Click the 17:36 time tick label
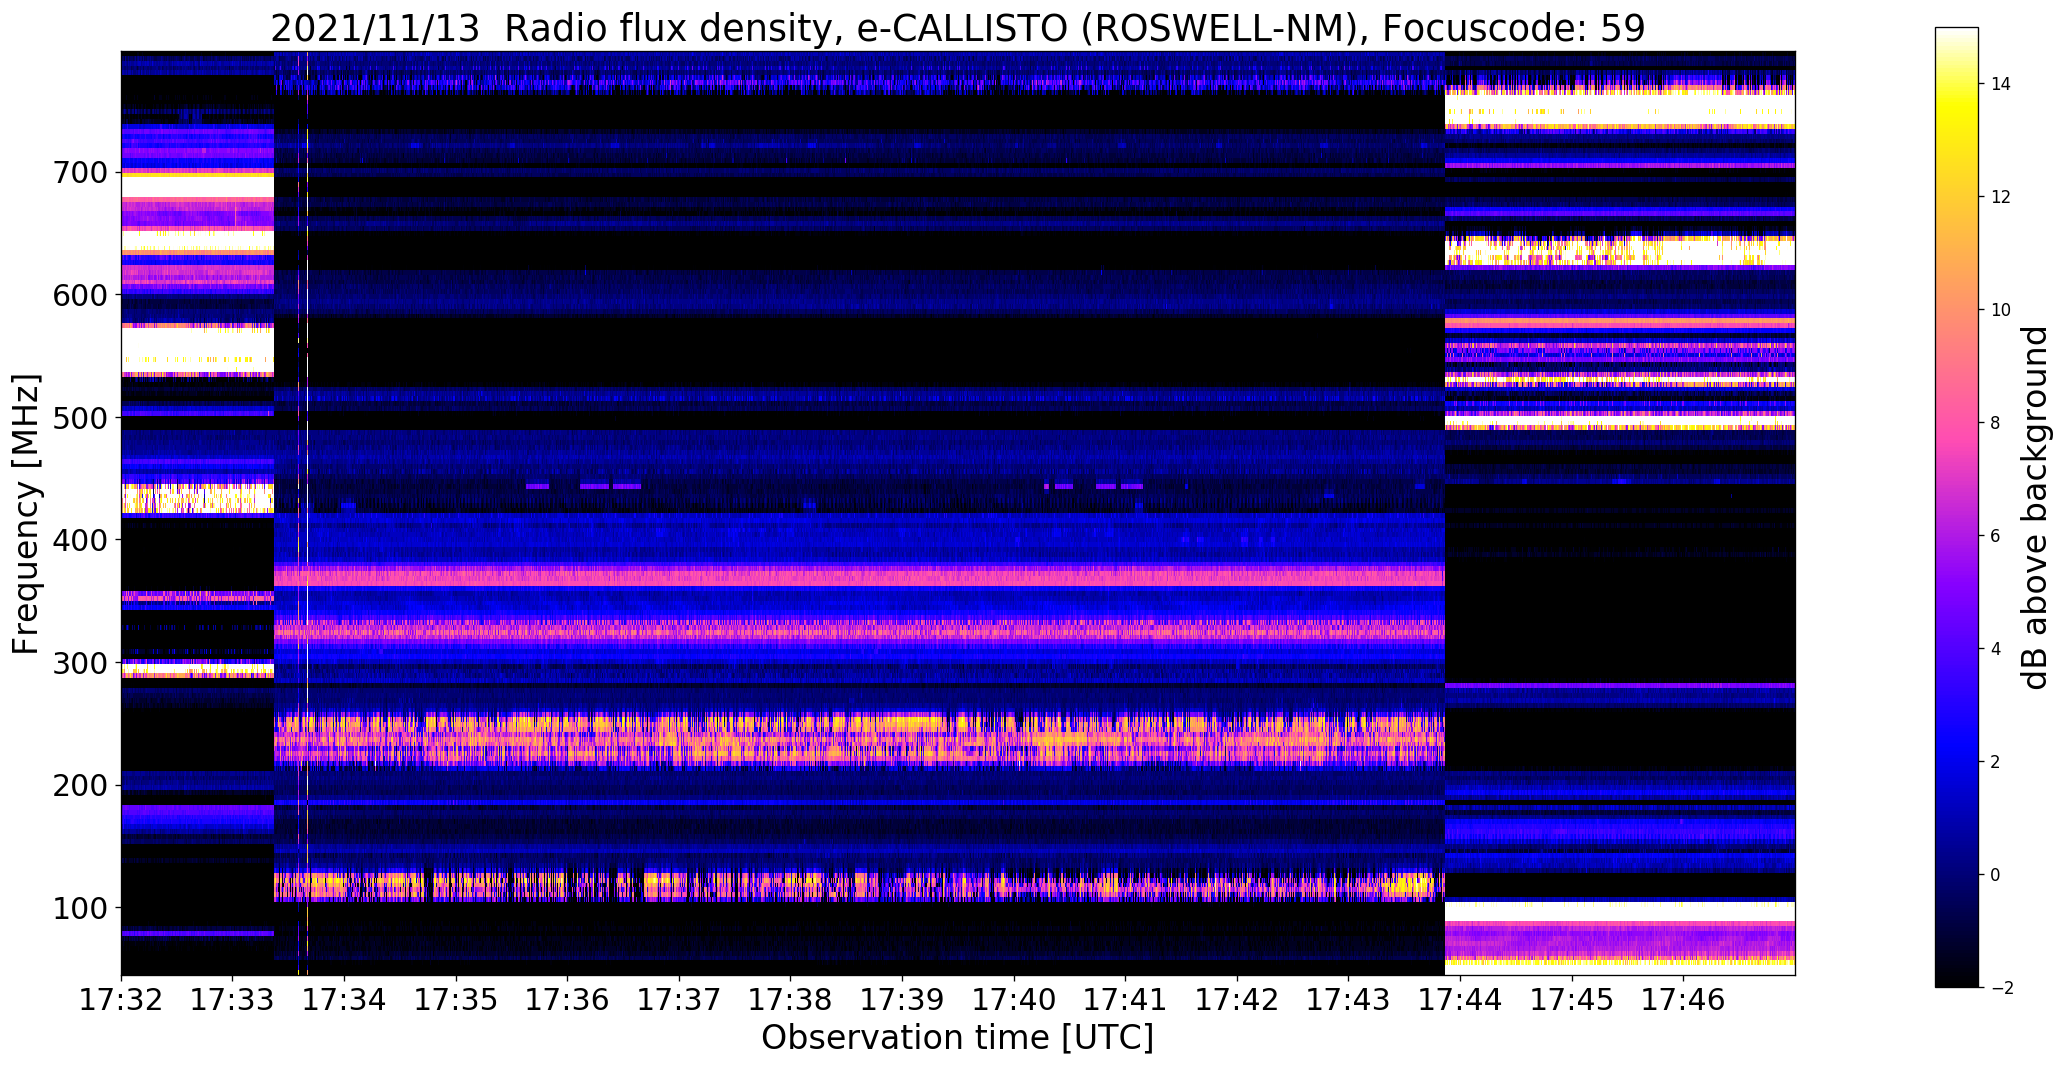Image resolution: width=2066 pixels, height=1067 pixels. point(568,999)
